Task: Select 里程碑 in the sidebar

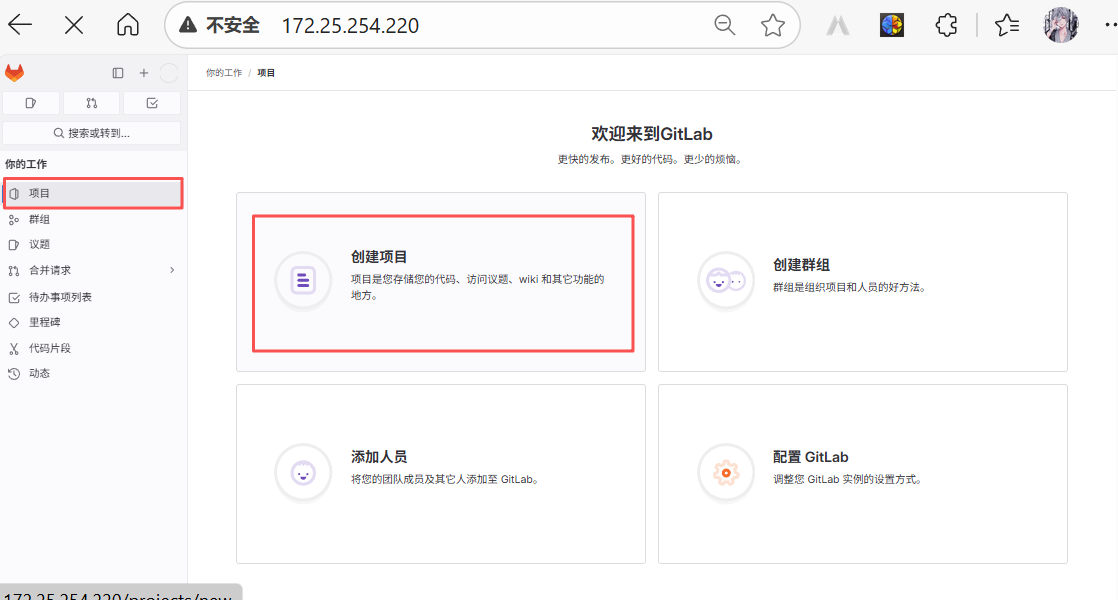Action: (93, 322)
